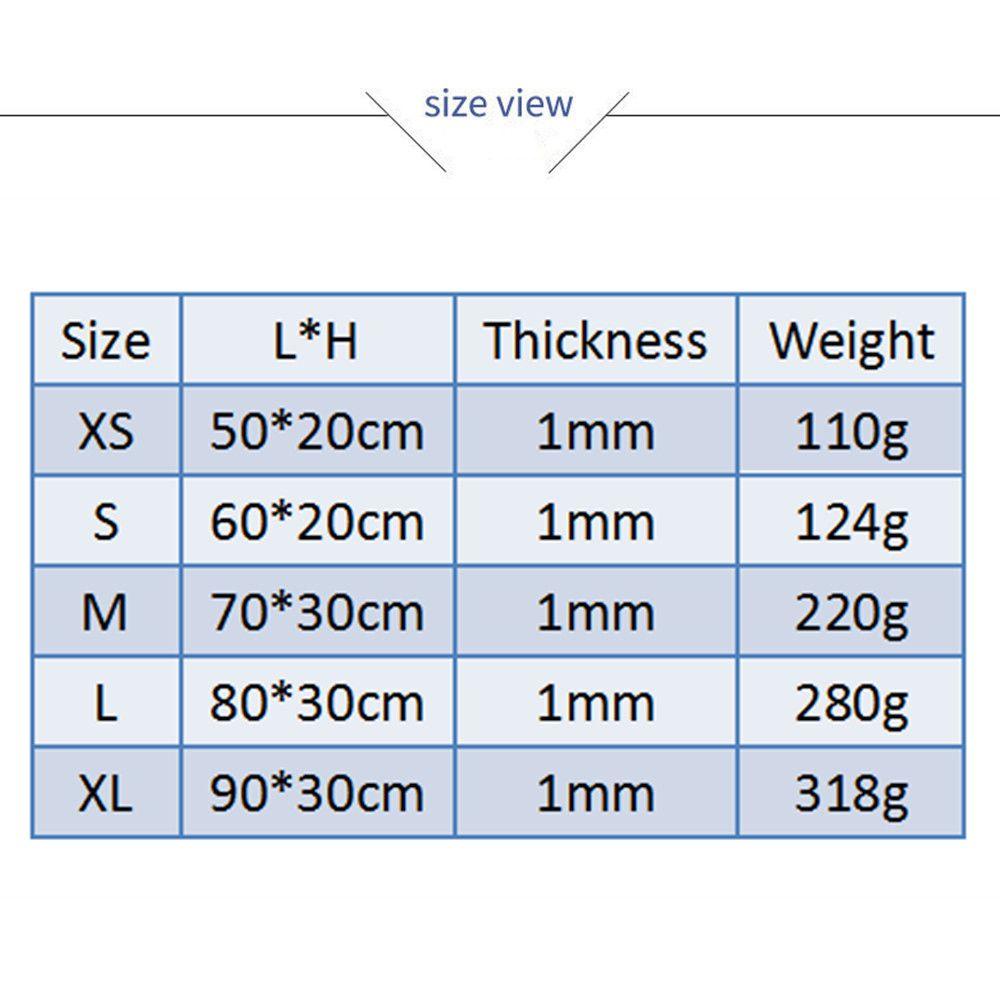Click the "size view" heading text
The height and width of the screenshot is (1000, 1000).
point(498,104)
